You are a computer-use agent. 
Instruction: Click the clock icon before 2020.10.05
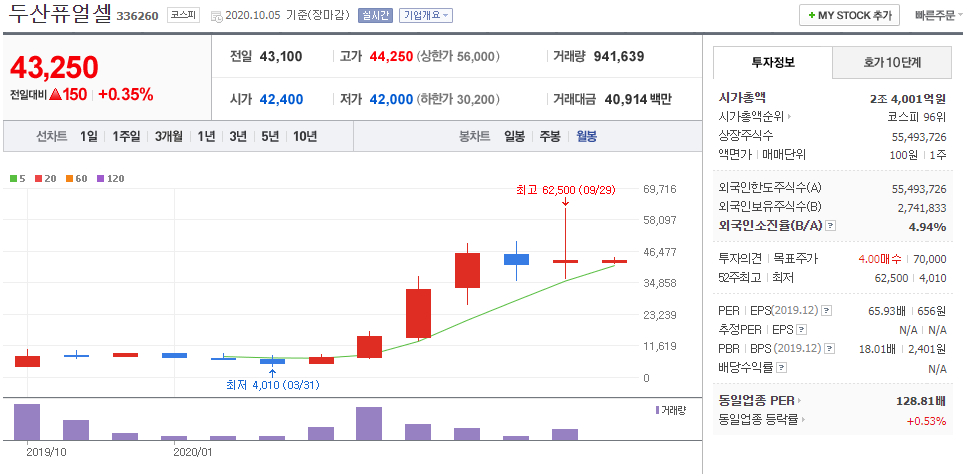(217, 17)
